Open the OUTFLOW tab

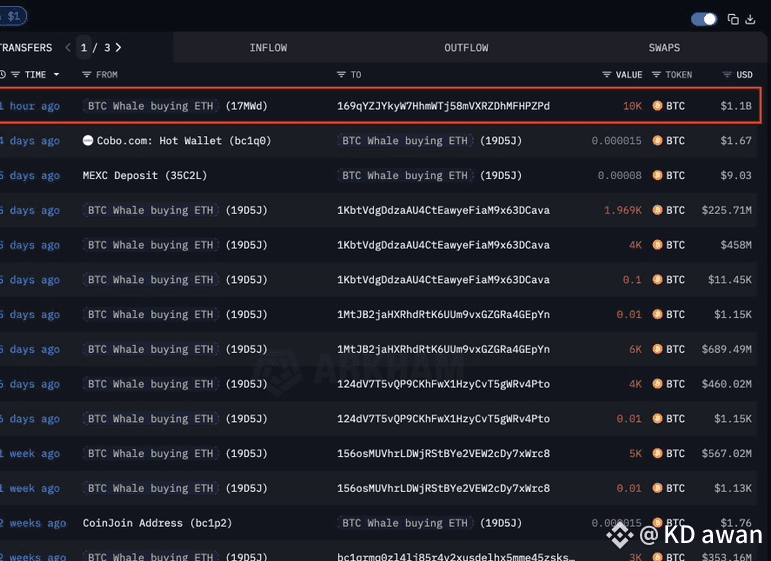467,48
